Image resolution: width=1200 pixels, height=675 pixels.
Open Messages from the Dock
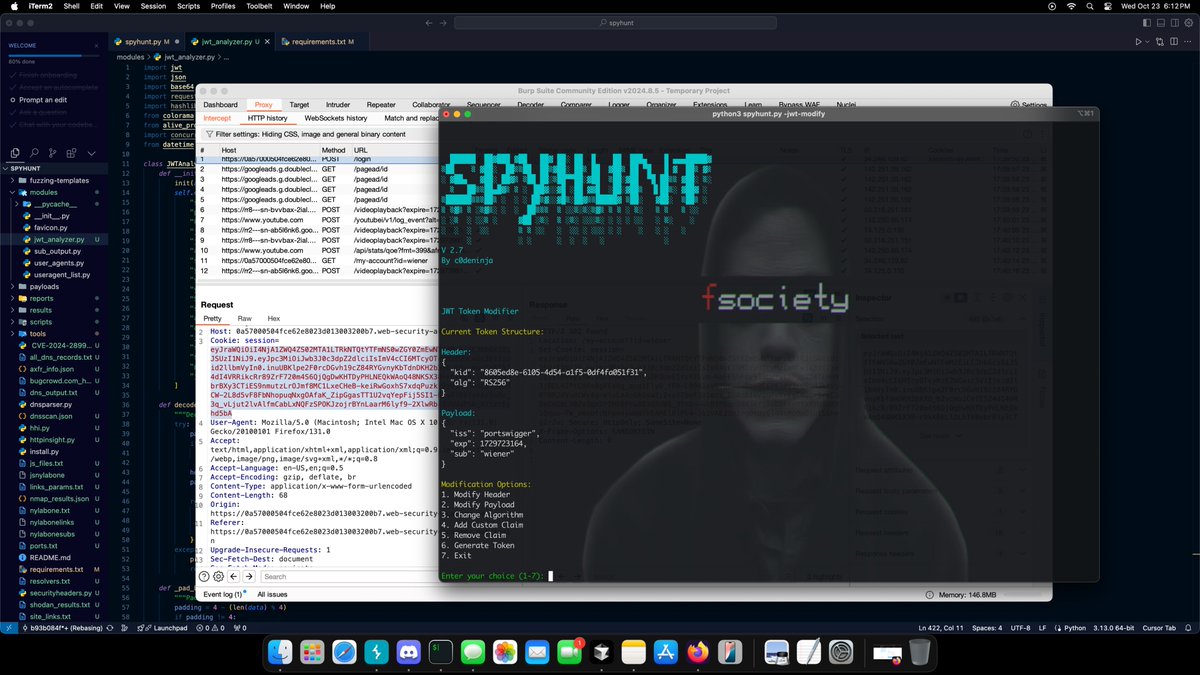click(473, 652)
